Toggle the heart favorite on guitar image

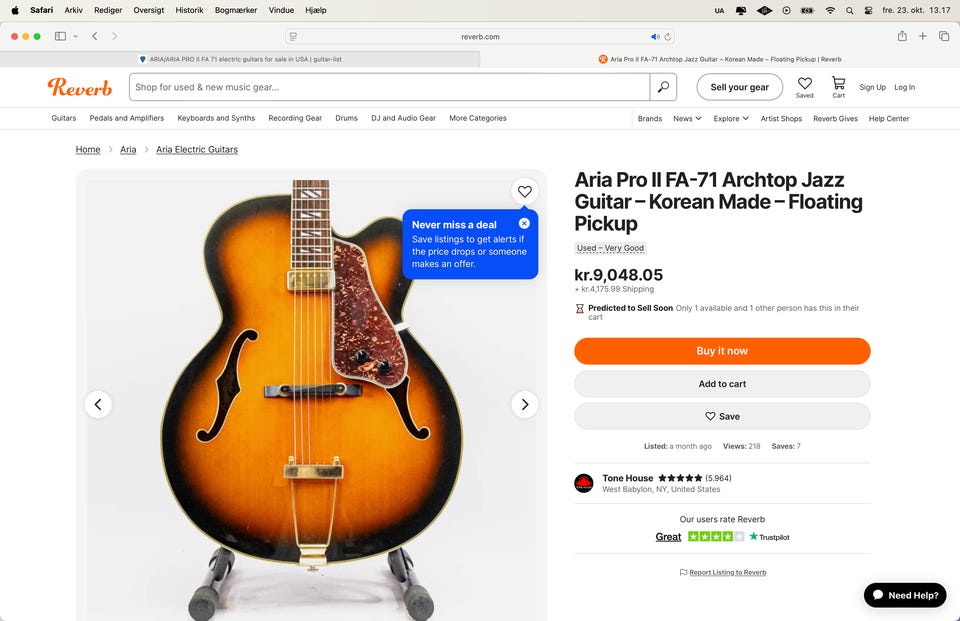(525, 192)
